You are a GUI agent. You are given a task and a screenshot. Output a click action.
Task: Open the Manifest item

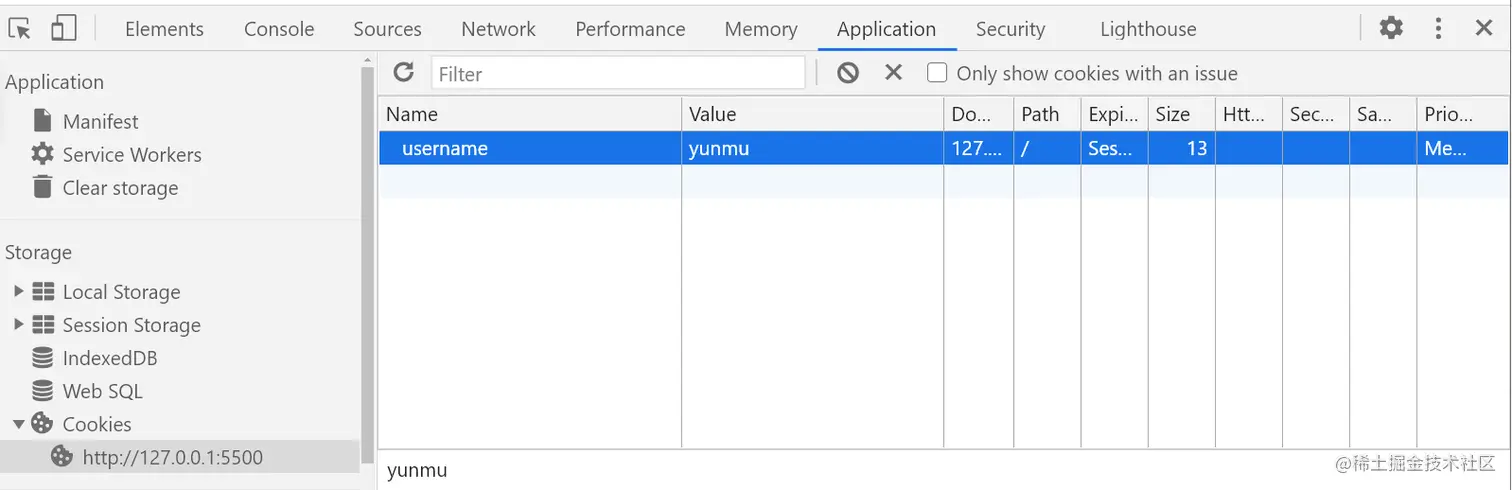point(100,122)
